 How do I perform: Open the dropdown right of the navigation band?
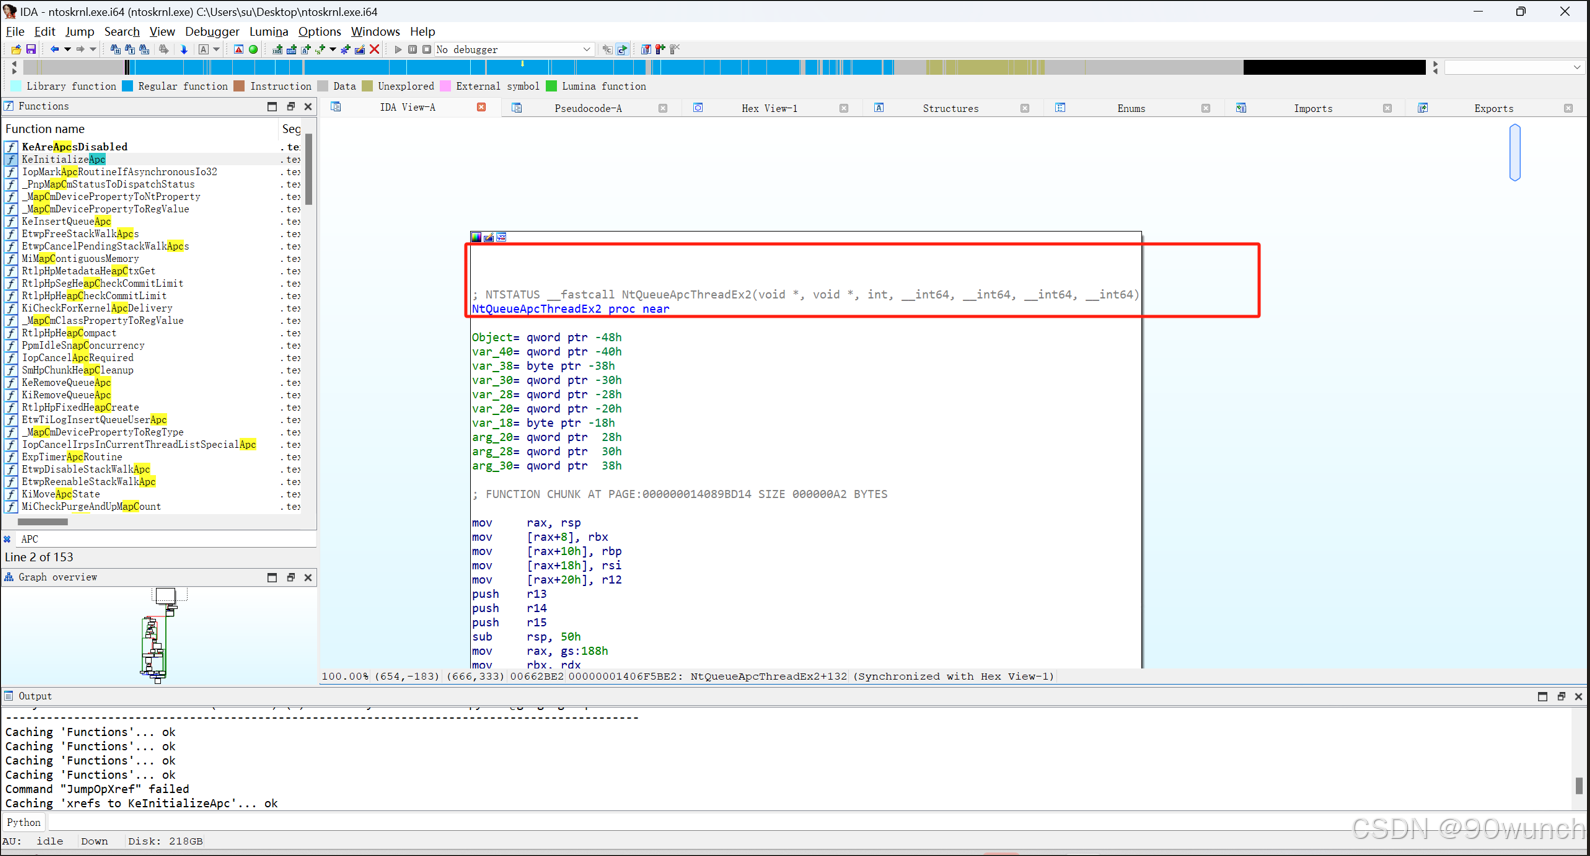coord(1576,67)
